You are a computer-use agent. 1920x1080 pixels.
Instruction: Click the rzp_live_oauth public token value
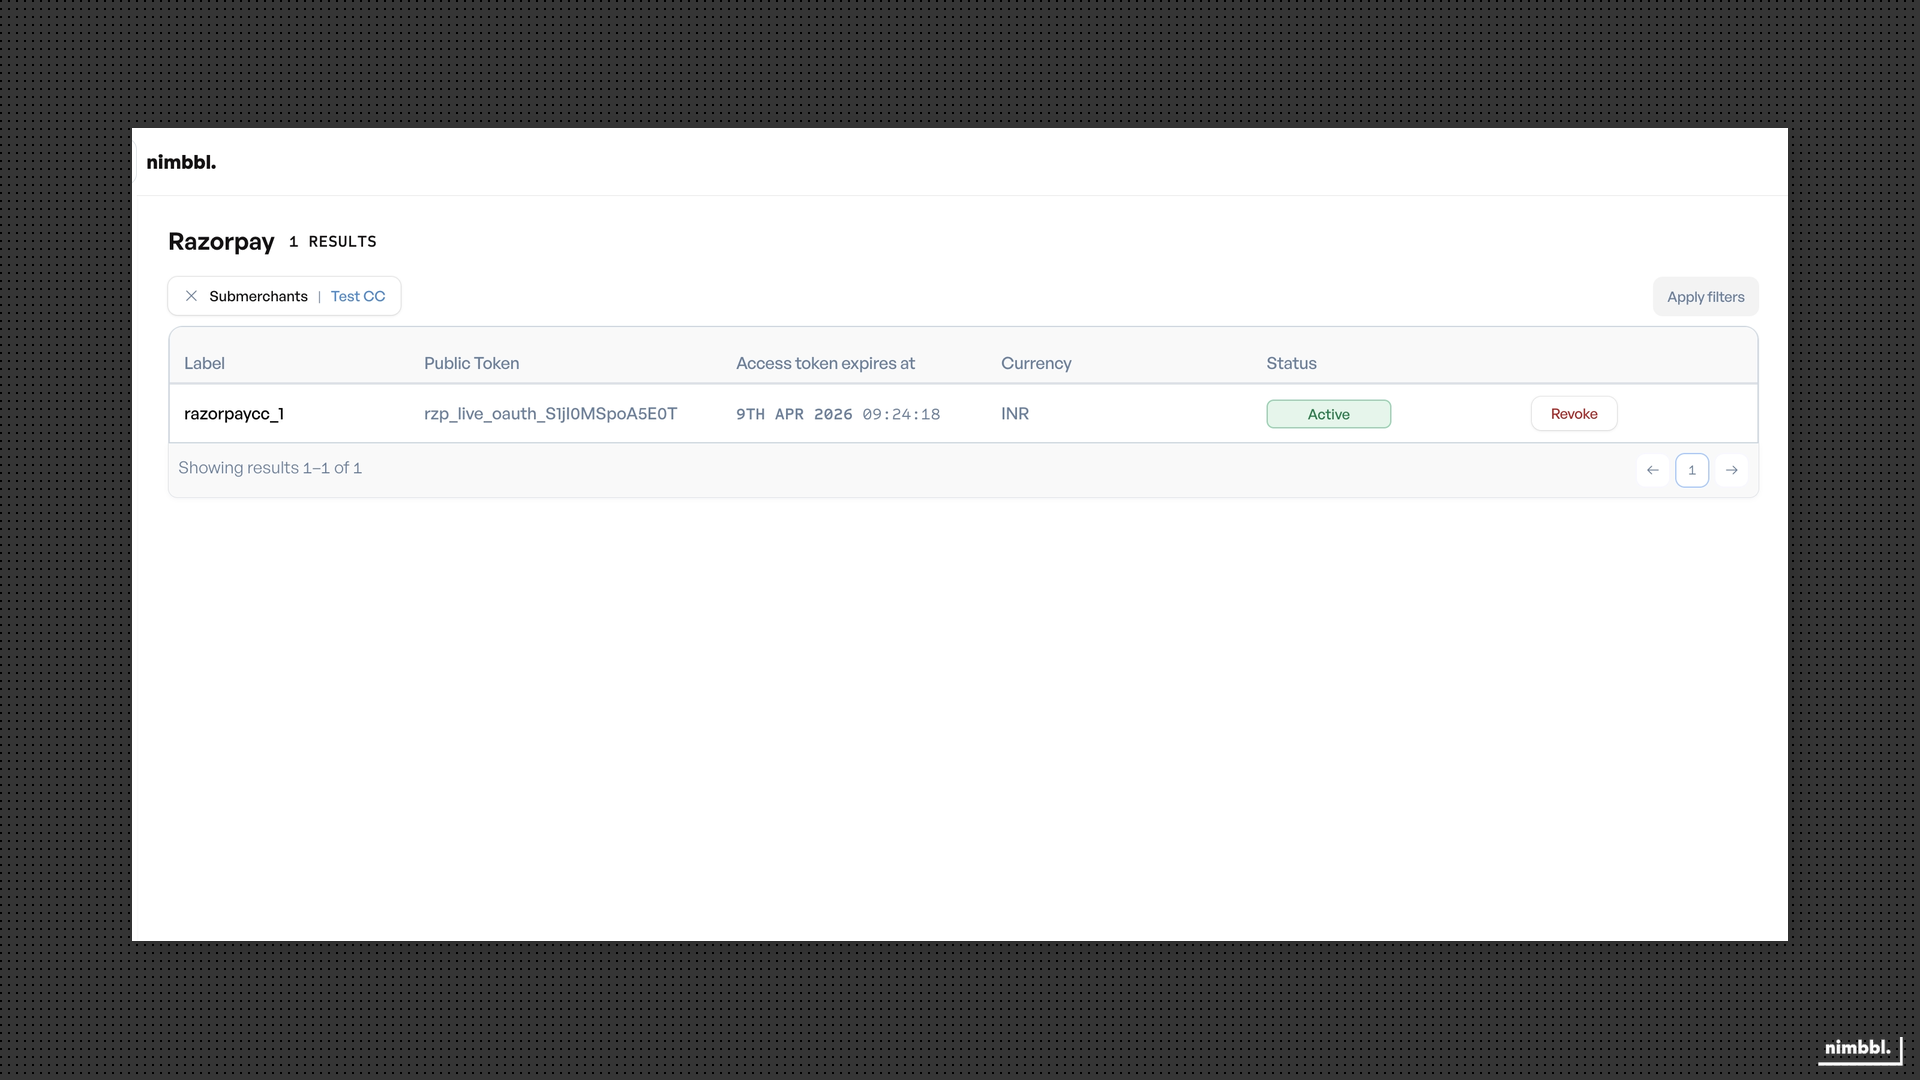pyautogui.click(x=550, y=414)
